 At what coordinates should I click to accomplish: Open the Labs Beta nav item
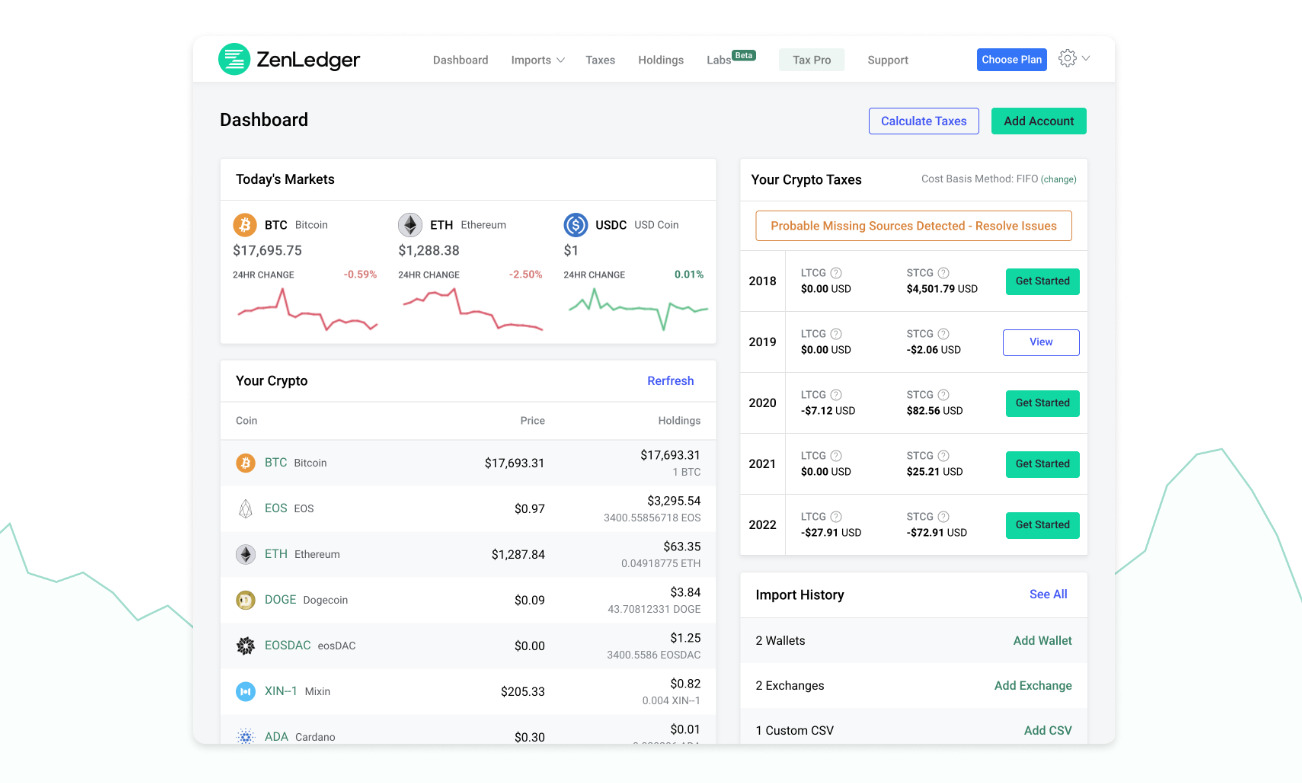pyautogui.click(x=731, y=59)
